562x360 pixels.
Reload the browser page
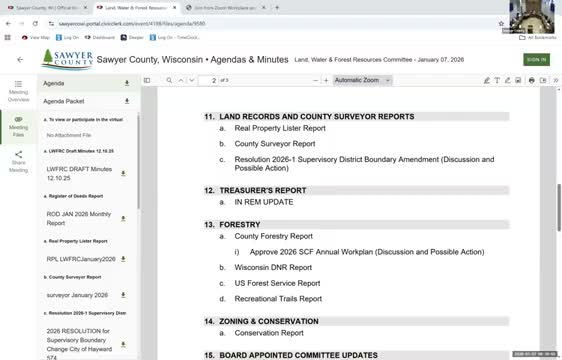click(35, 24)
